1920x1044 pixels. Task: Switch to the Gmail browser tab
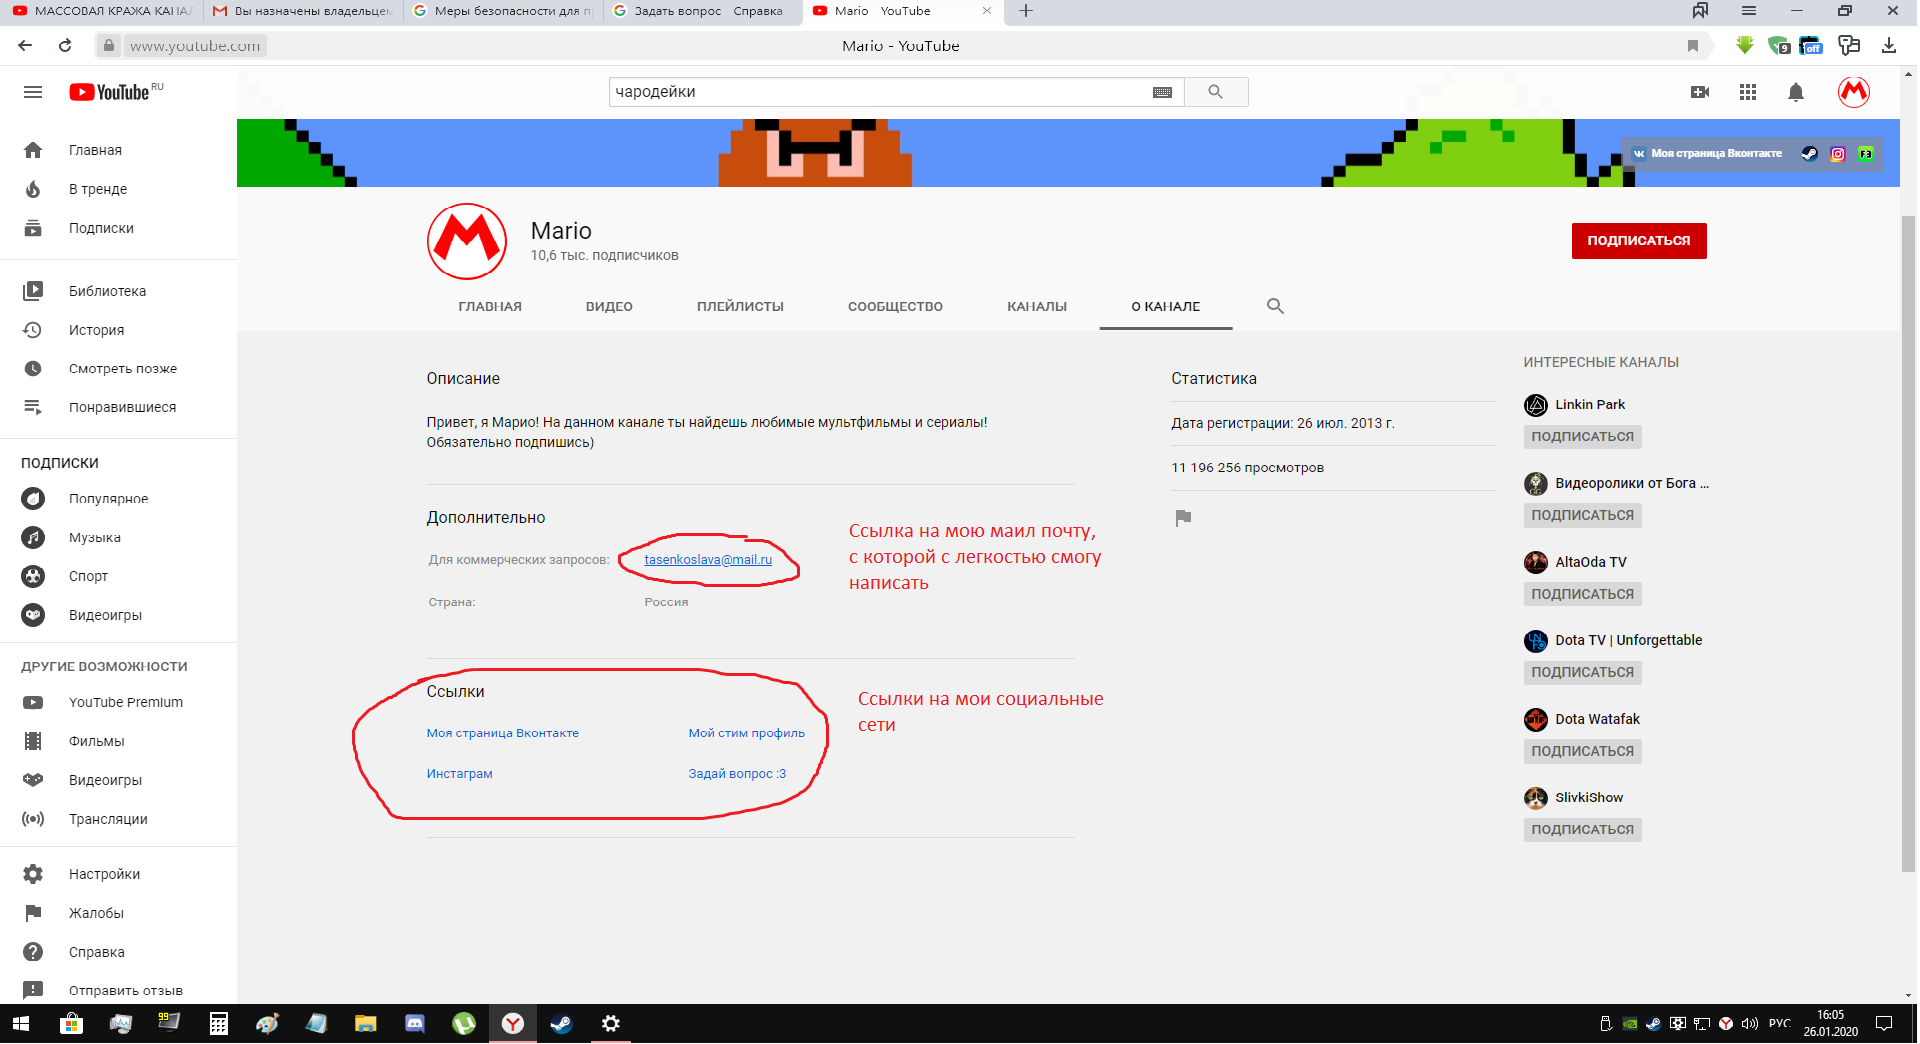[303, 11]
